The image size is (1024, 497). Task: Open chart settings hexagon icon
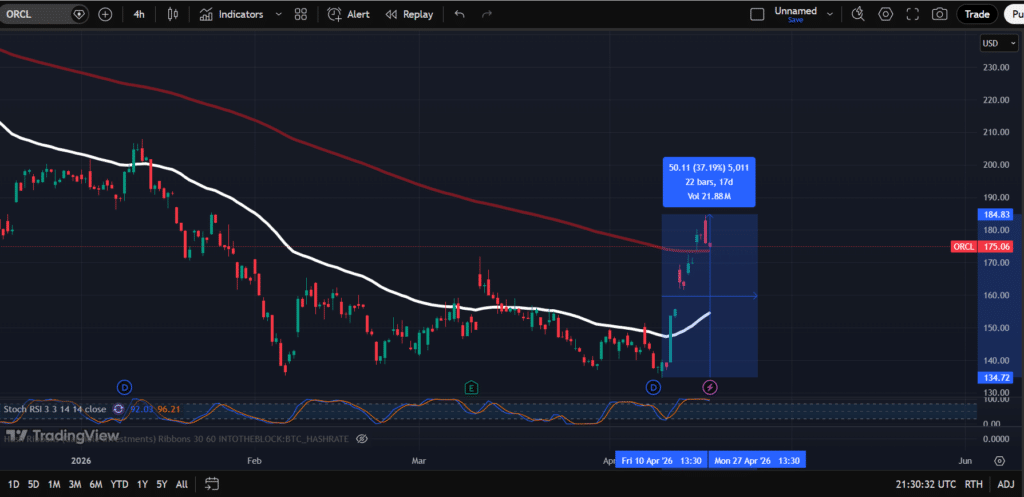885,14
